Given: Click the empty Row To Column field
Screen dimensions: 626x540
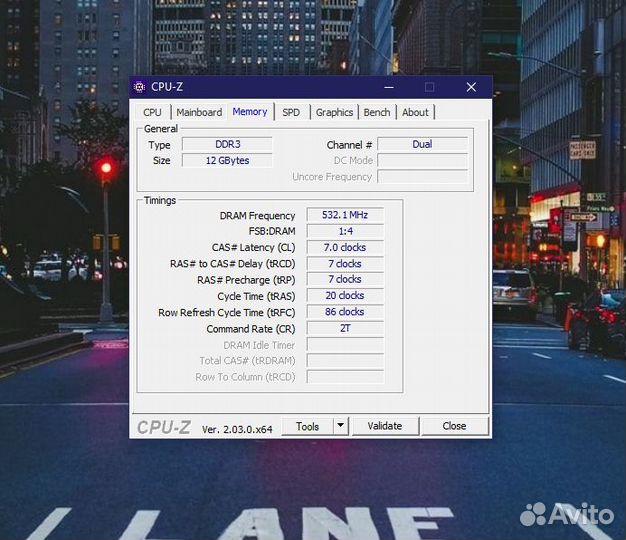Looking at the screenshot, I should tap(345, 377).
